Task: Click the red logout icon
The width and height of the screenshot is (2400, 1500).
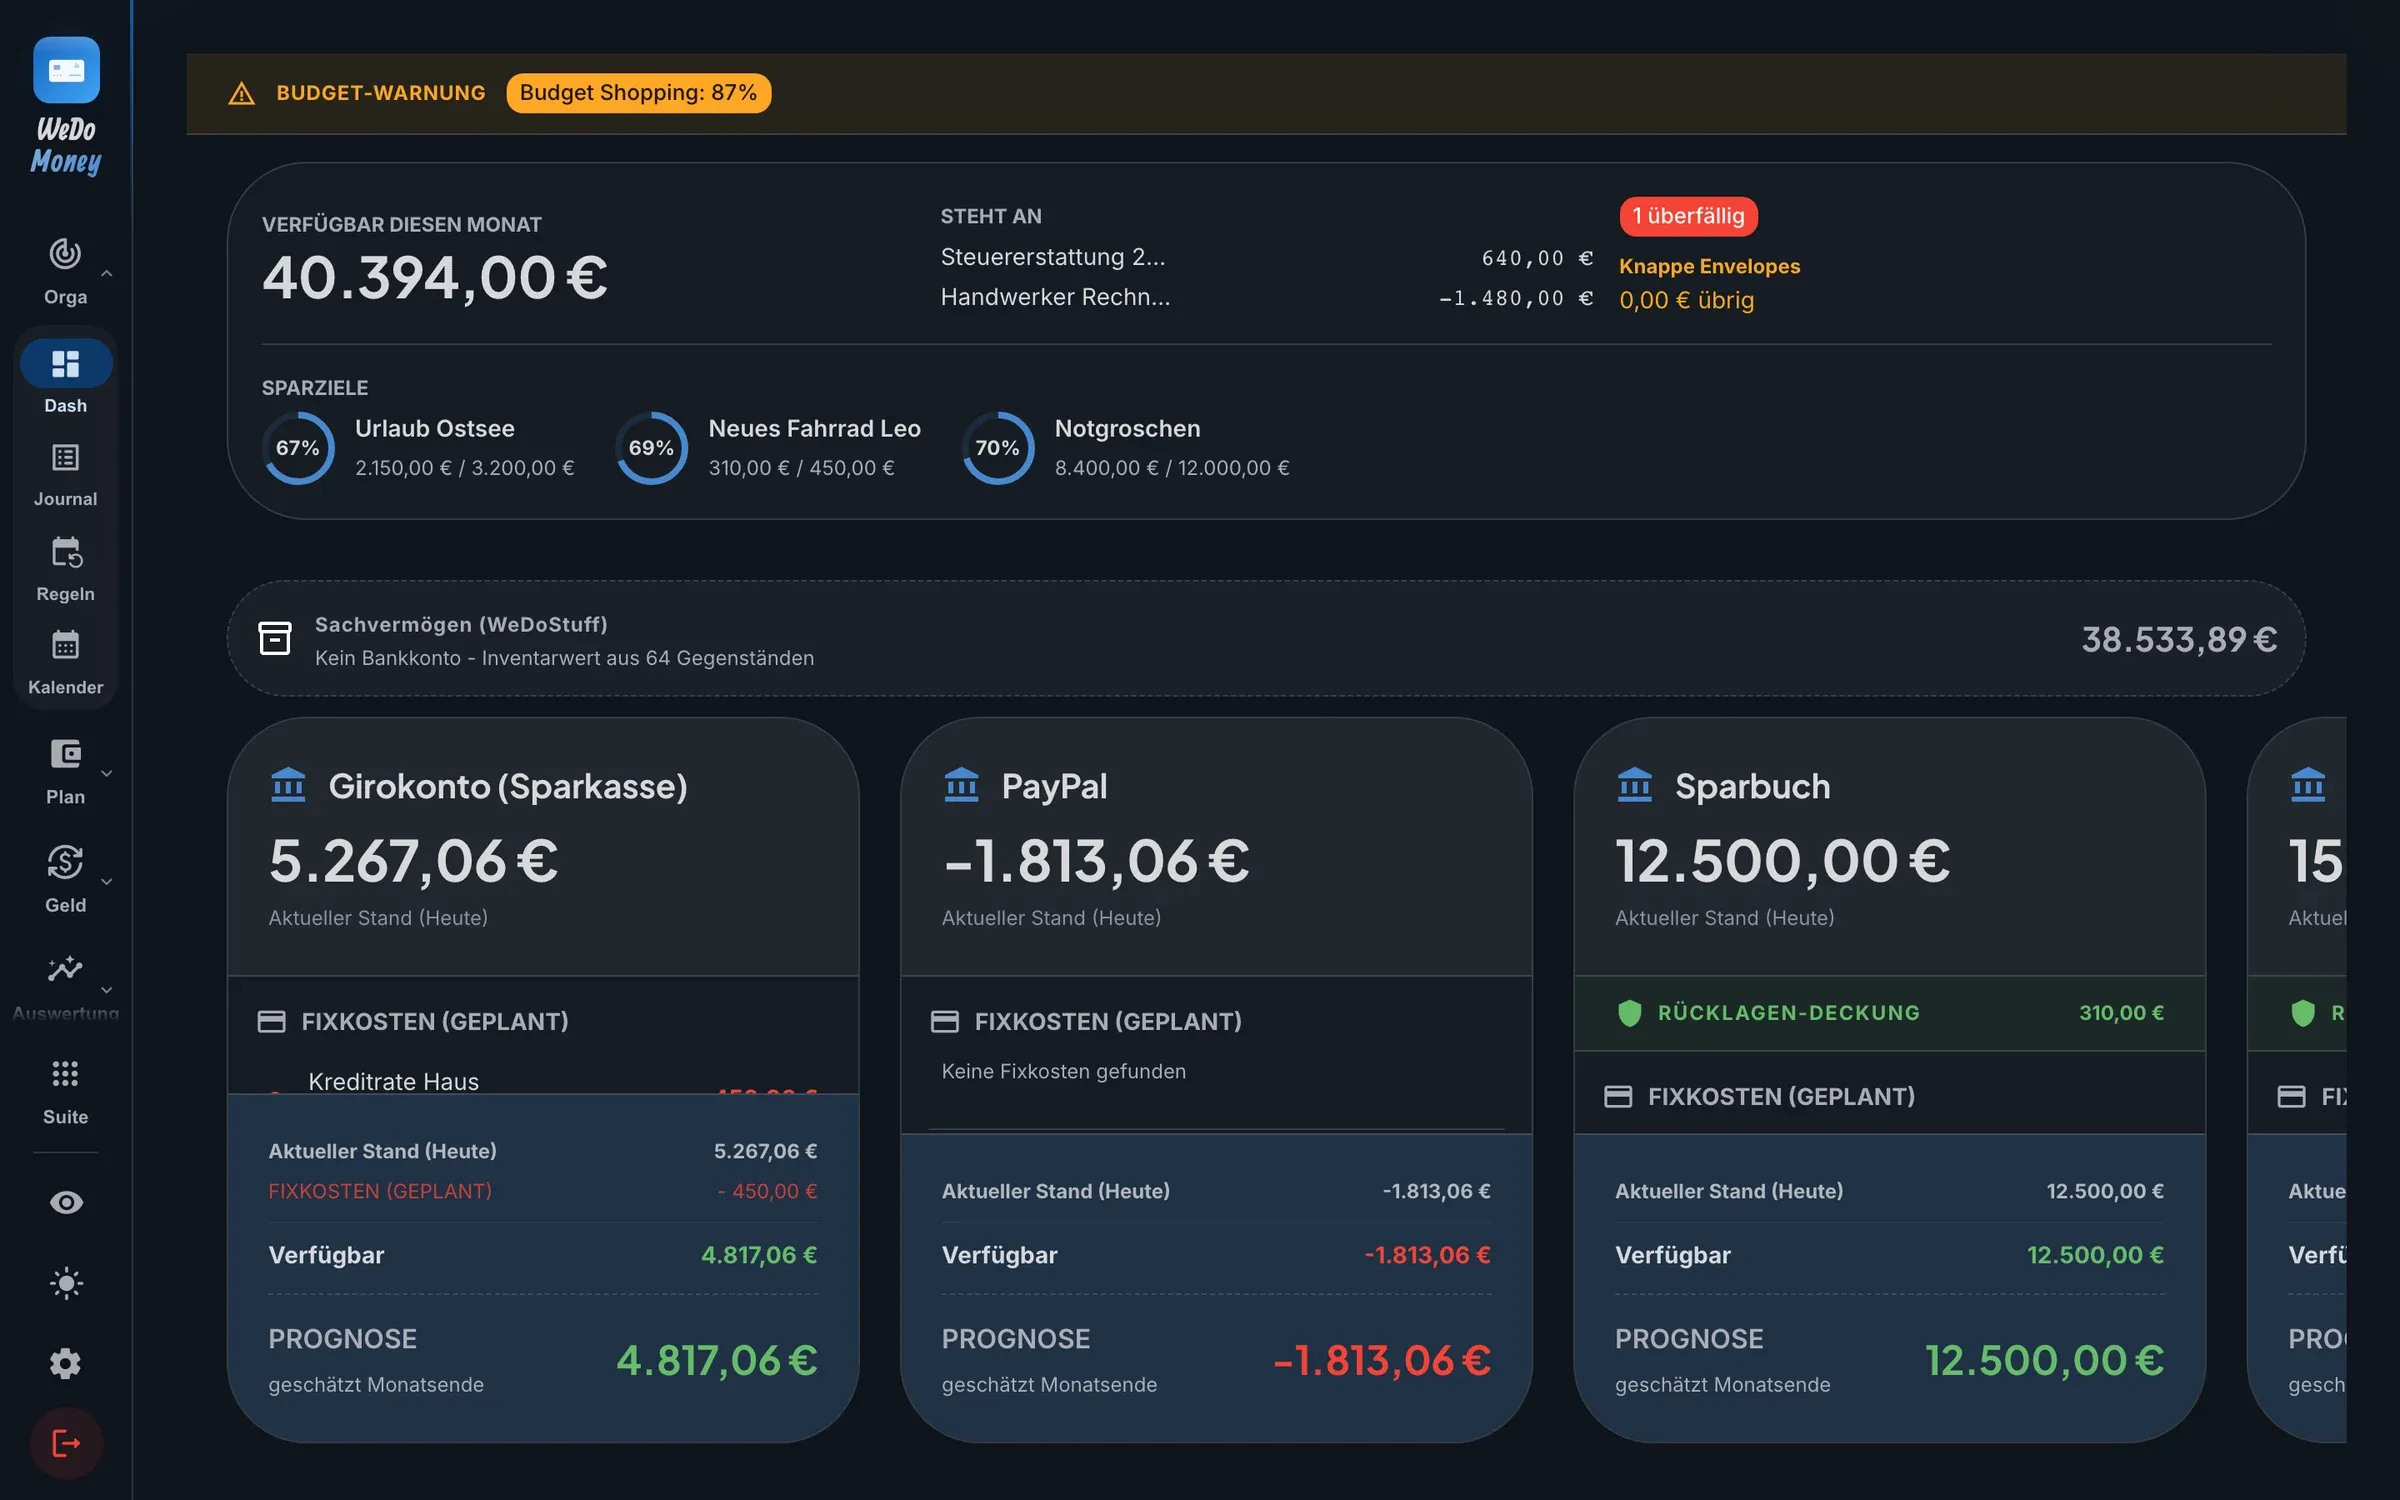Action: tap(66, 1443)
